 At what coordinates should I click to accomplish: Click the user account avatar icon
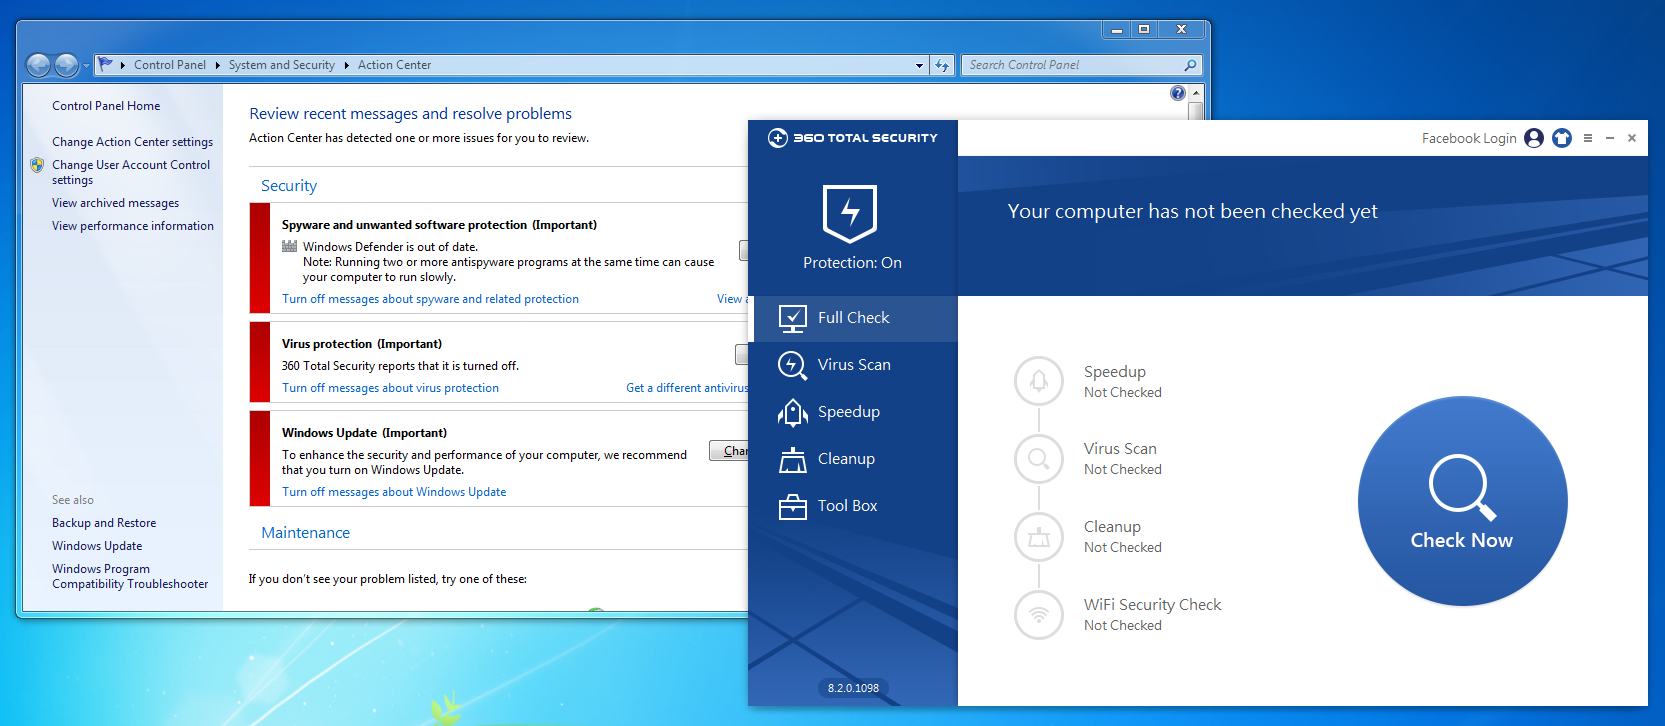tap(1534, 138)
